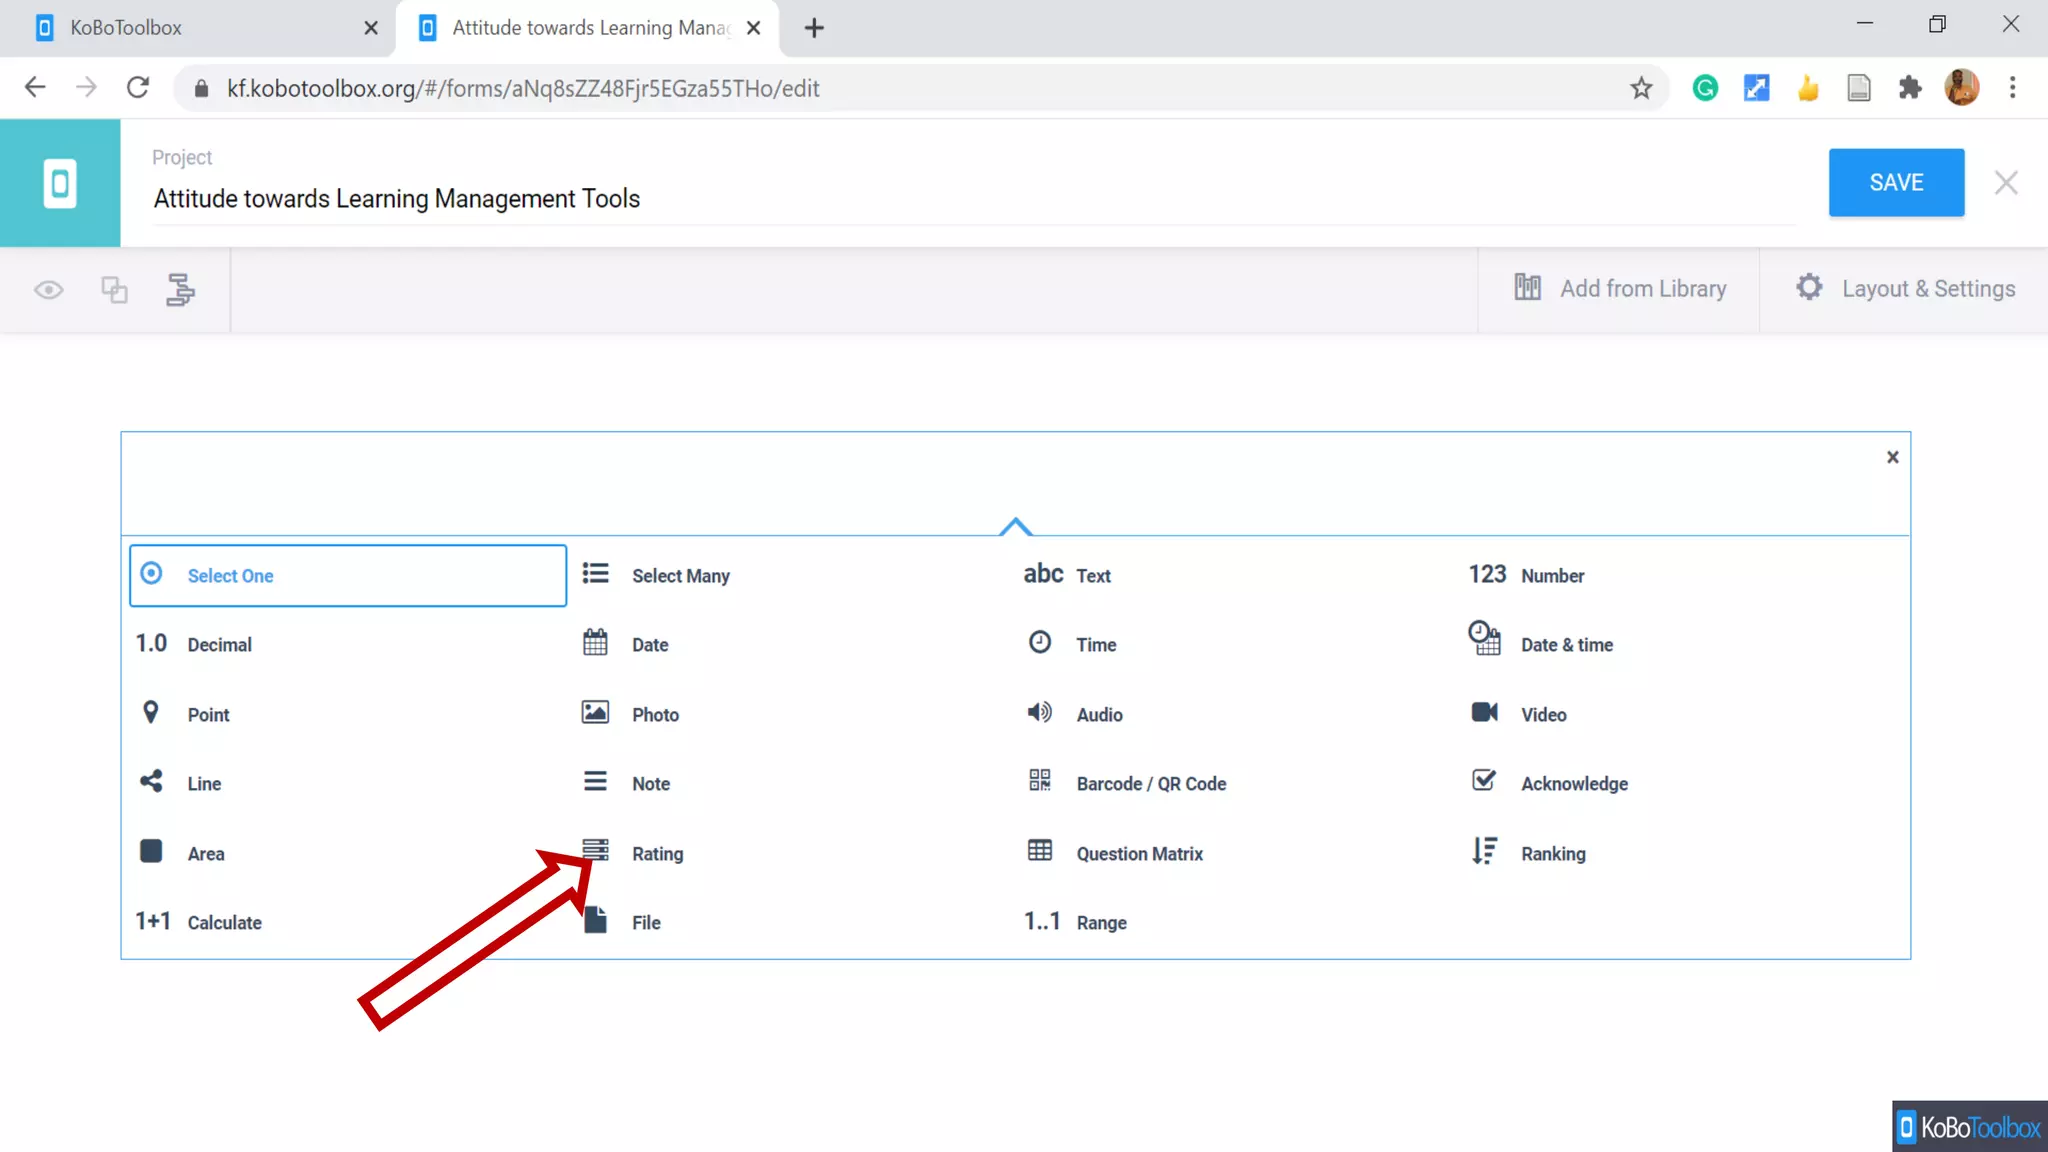Click the blue SAVE button
Viewport: 2048px width, 1152px height.
click(1895, 183)
